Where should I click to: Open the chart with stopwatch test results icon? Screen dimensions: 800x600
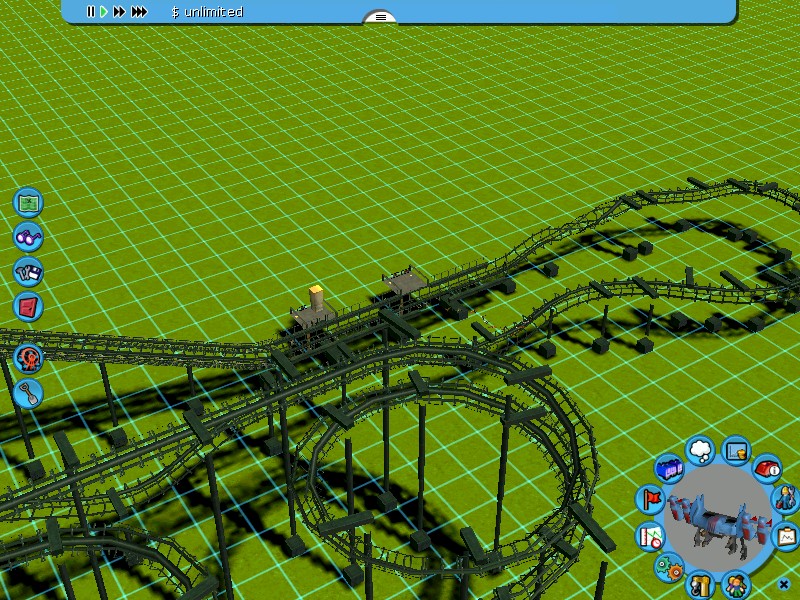651,535
